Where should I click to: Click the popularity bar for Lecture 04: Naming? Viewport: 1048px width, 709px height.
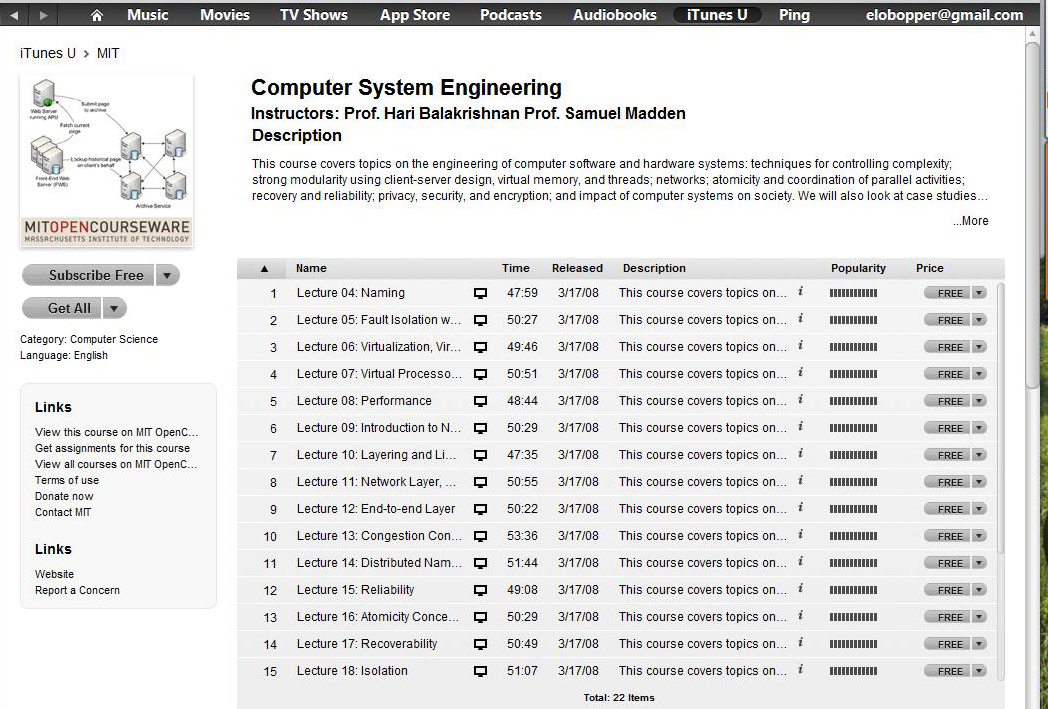854,293
